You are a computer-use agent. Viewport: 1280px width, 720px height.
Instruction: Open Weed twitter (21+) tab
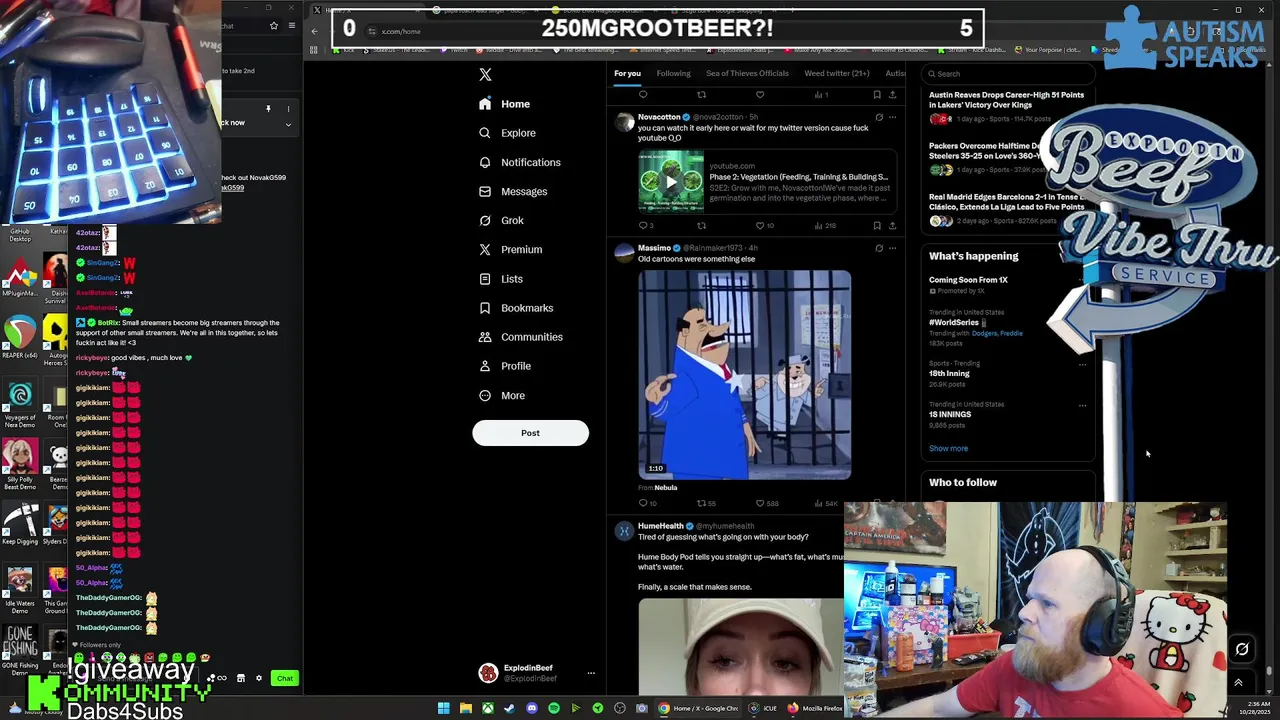(837, 73)
